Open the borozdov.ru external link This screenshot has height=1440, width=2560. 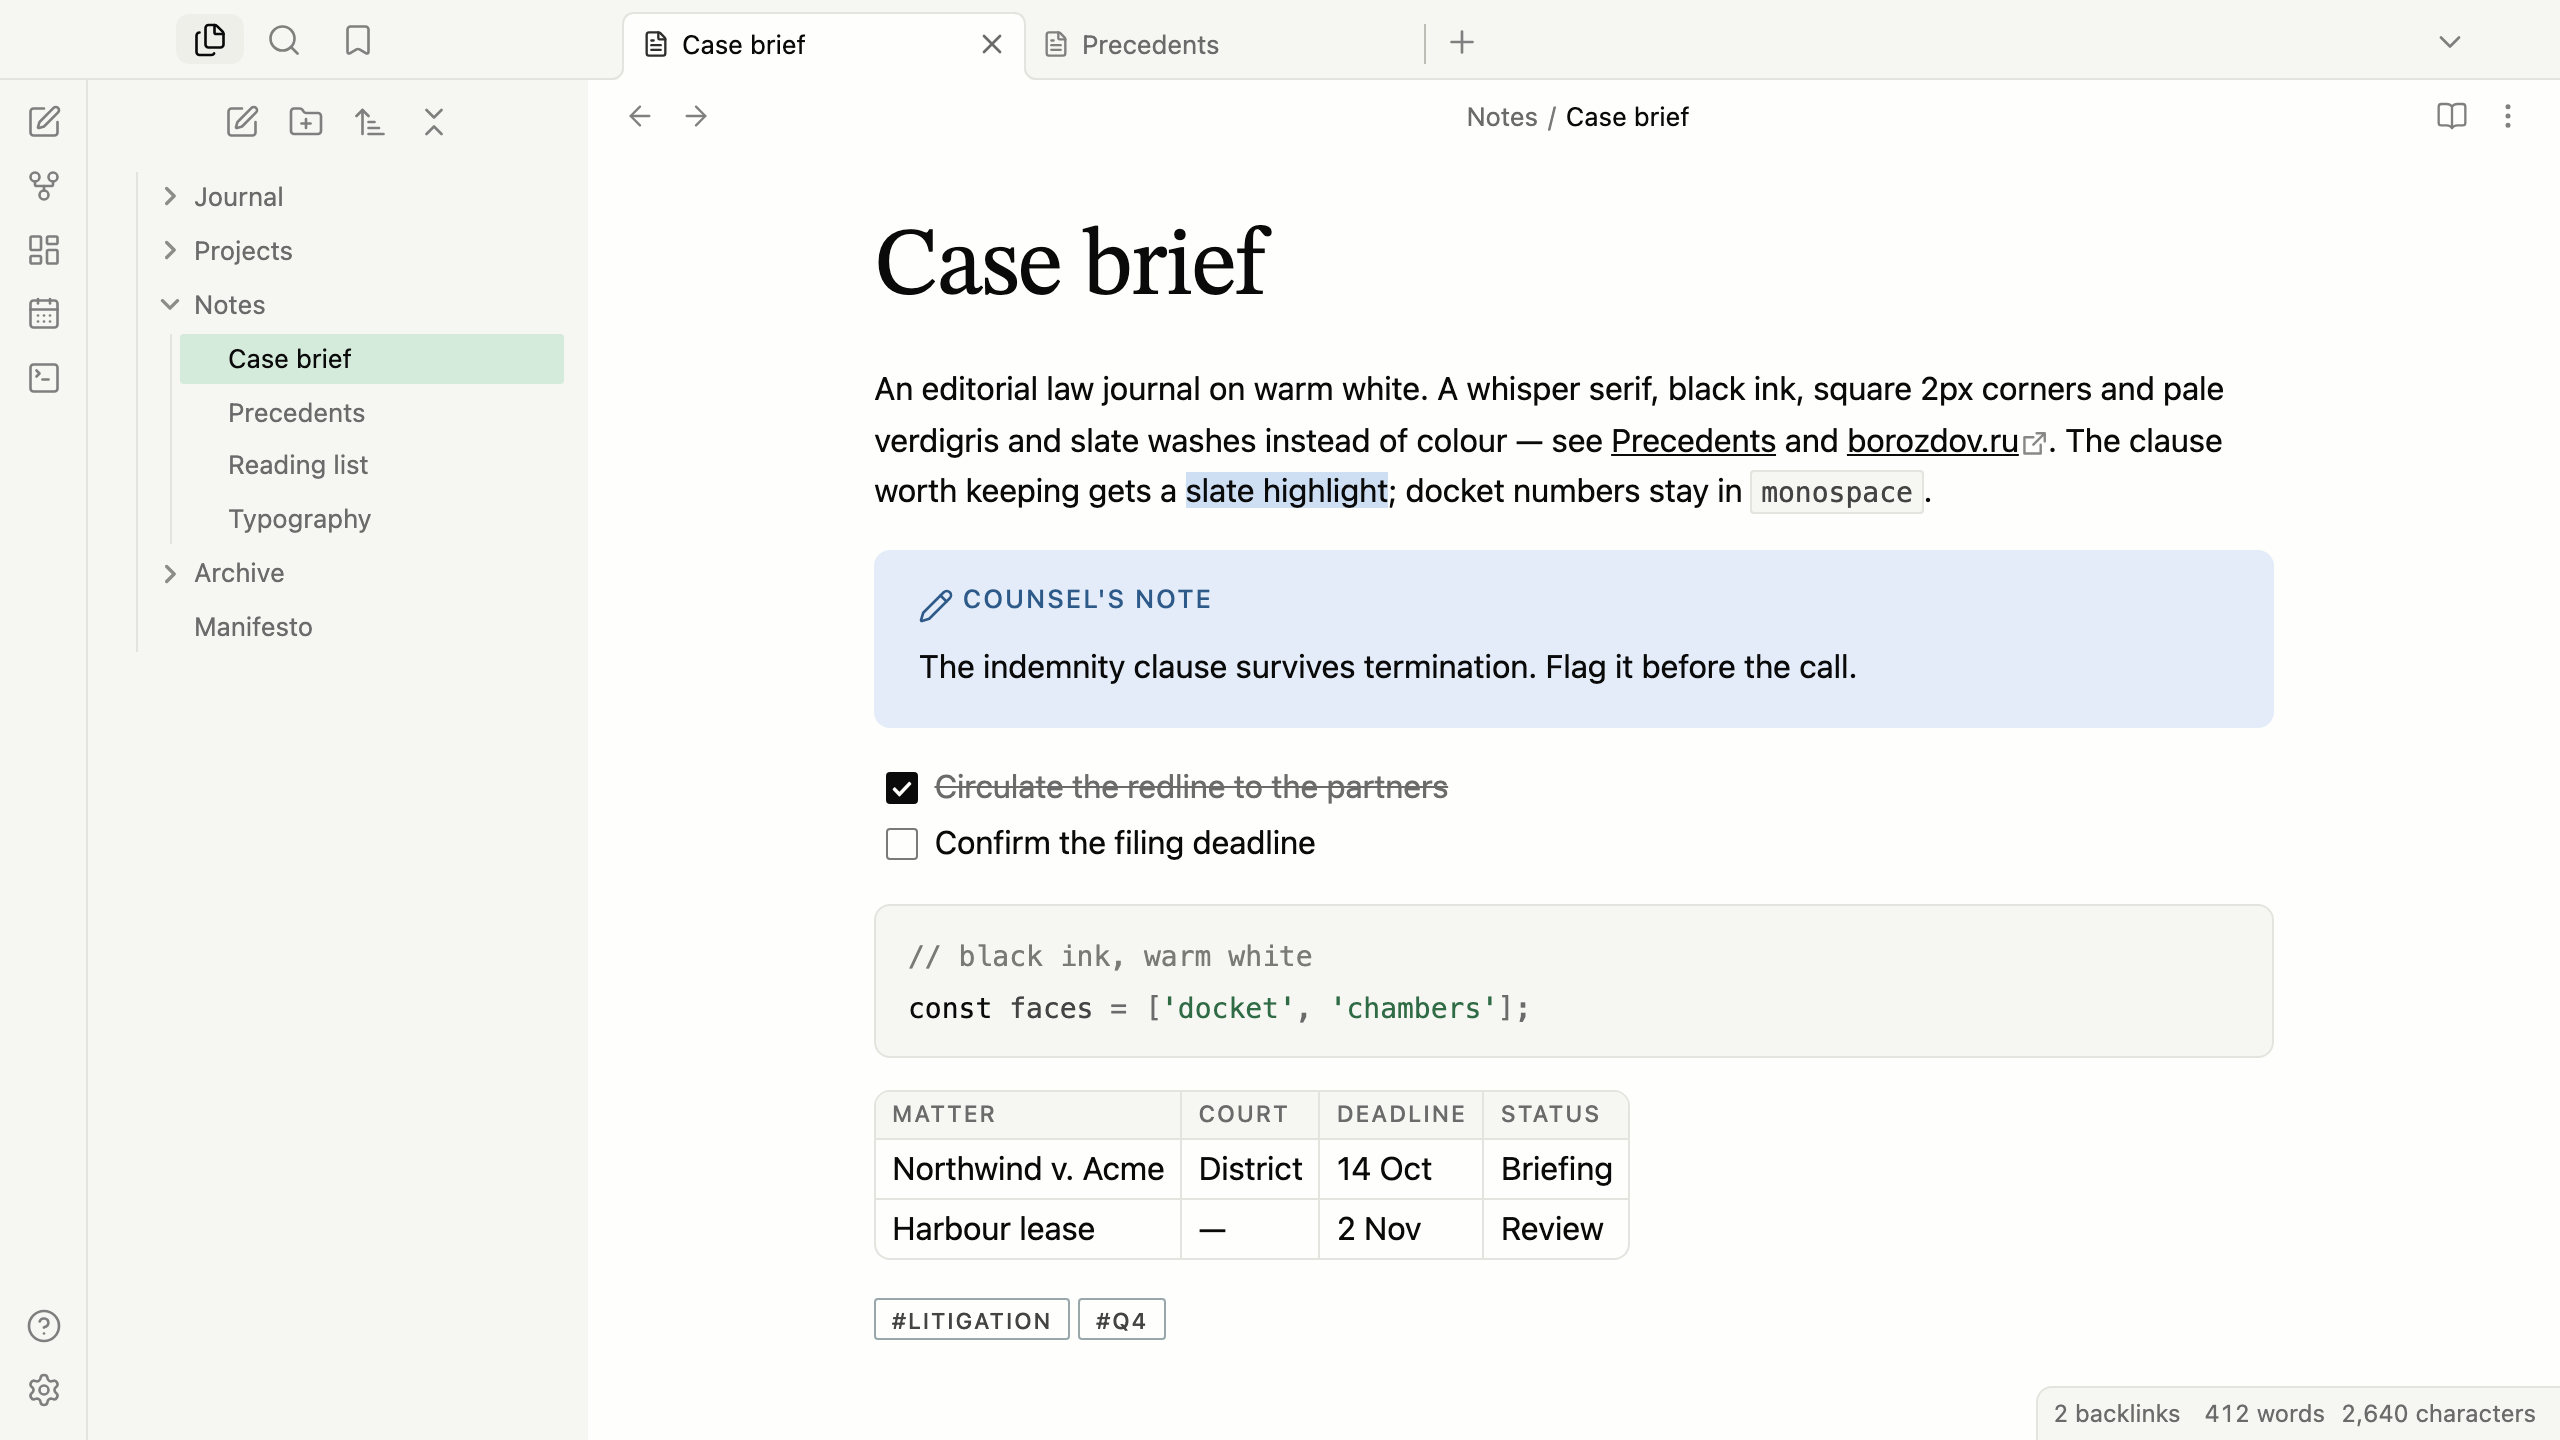tap(1932, 441)
